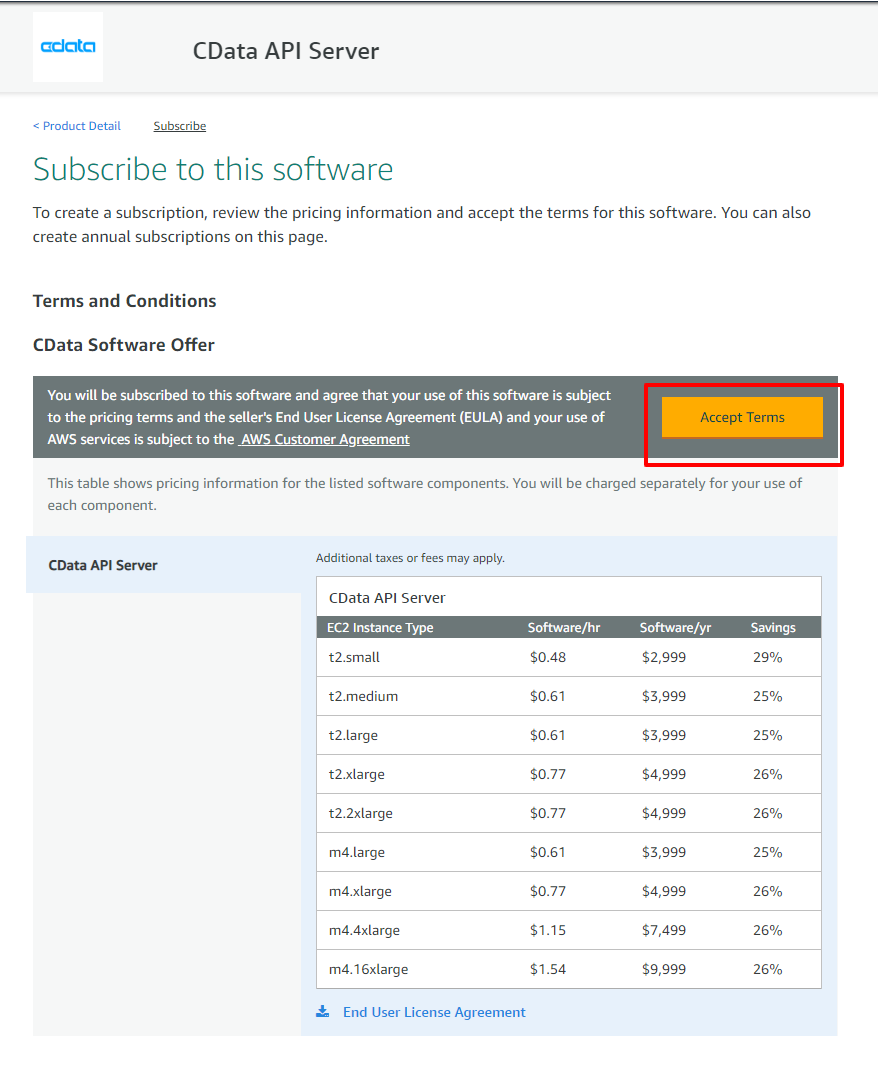878x1070 pixels.
Task: Click the $9,999 yearly price
Action: tap(664, 969)
